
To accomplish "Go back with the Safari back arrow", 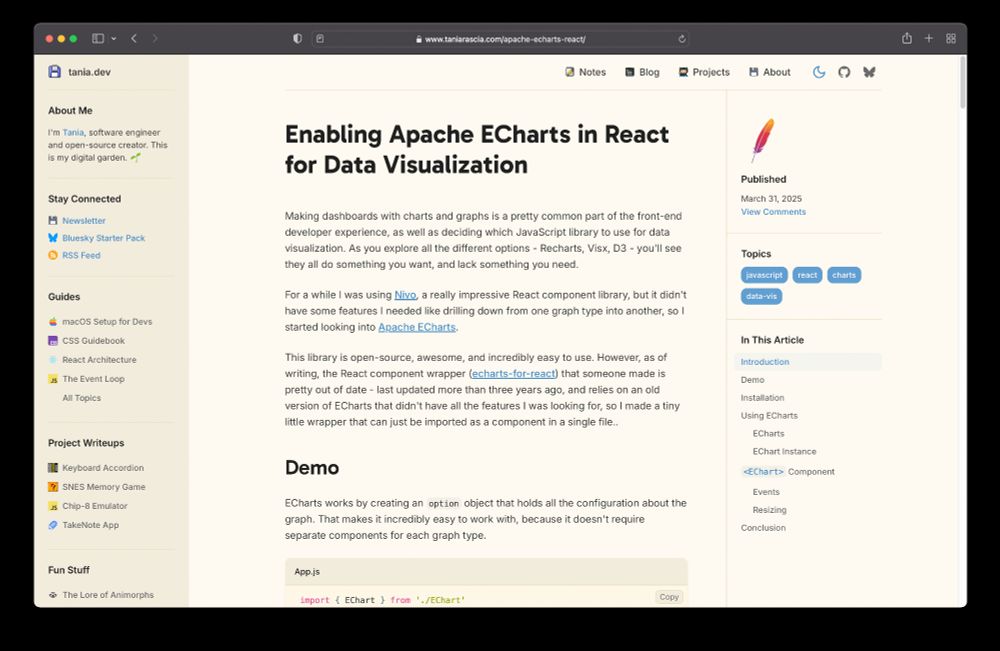I will [134, 39].
